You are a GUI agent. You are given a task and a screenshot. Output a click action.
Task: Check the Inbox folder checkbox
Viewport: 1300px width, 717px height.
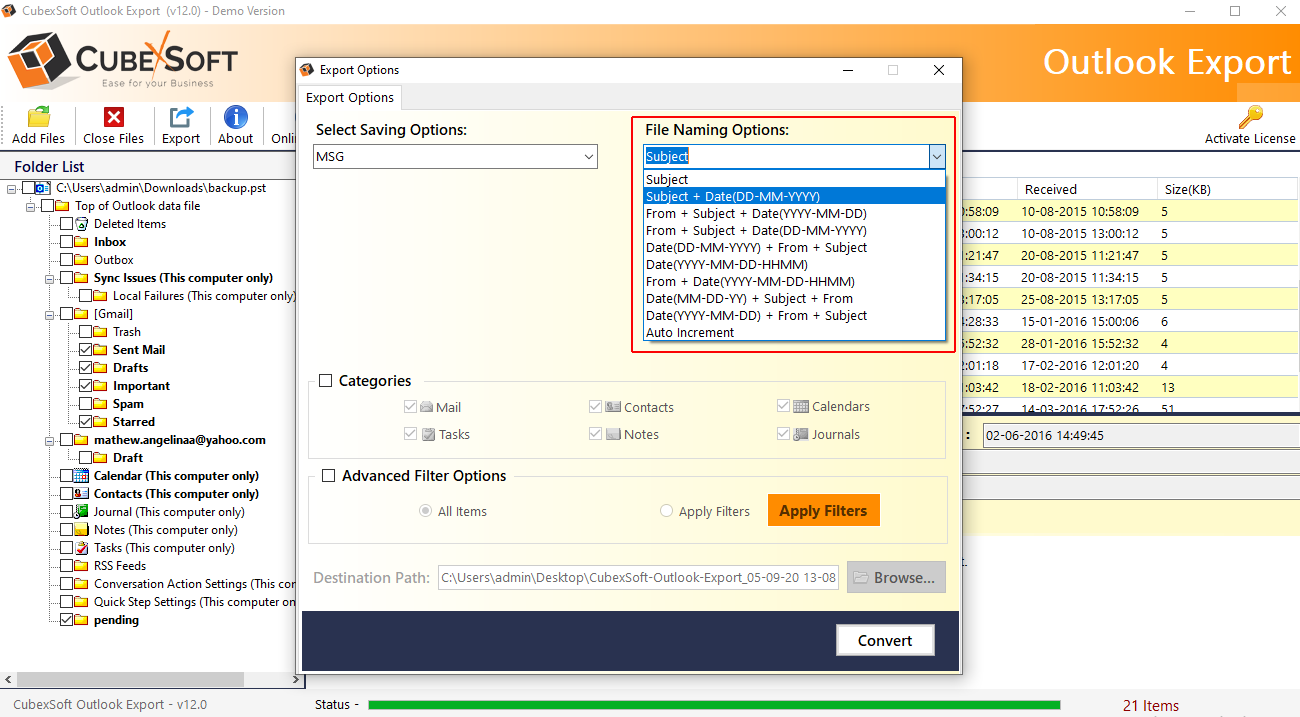(66, 242)
